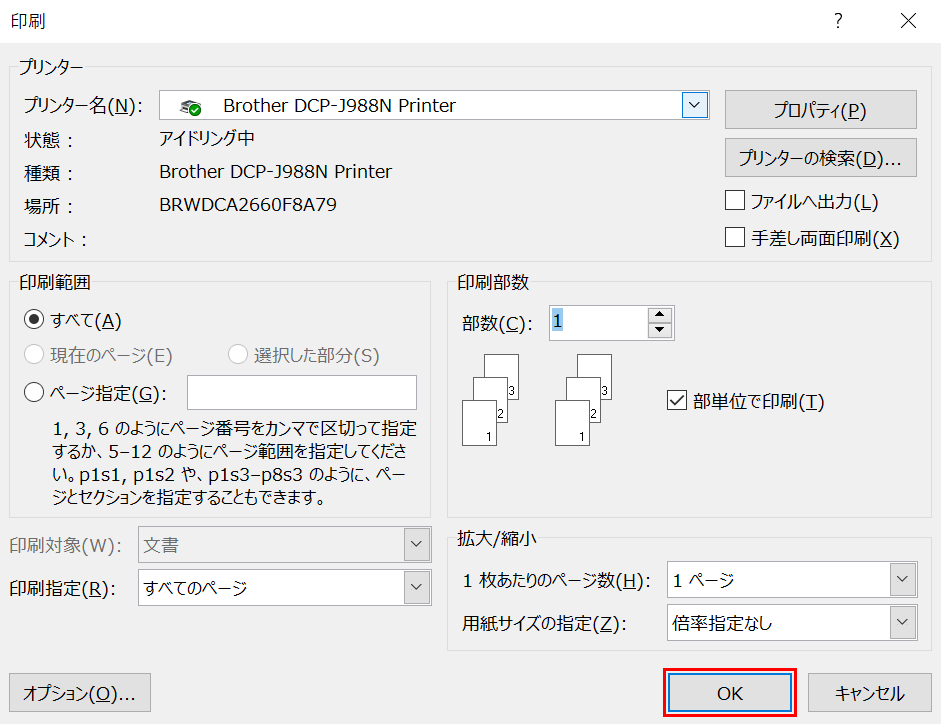Image resolution: width=941 pixels, height=724 pixels.
Task: Click the プロパティ button
Action: pos(820,110)
